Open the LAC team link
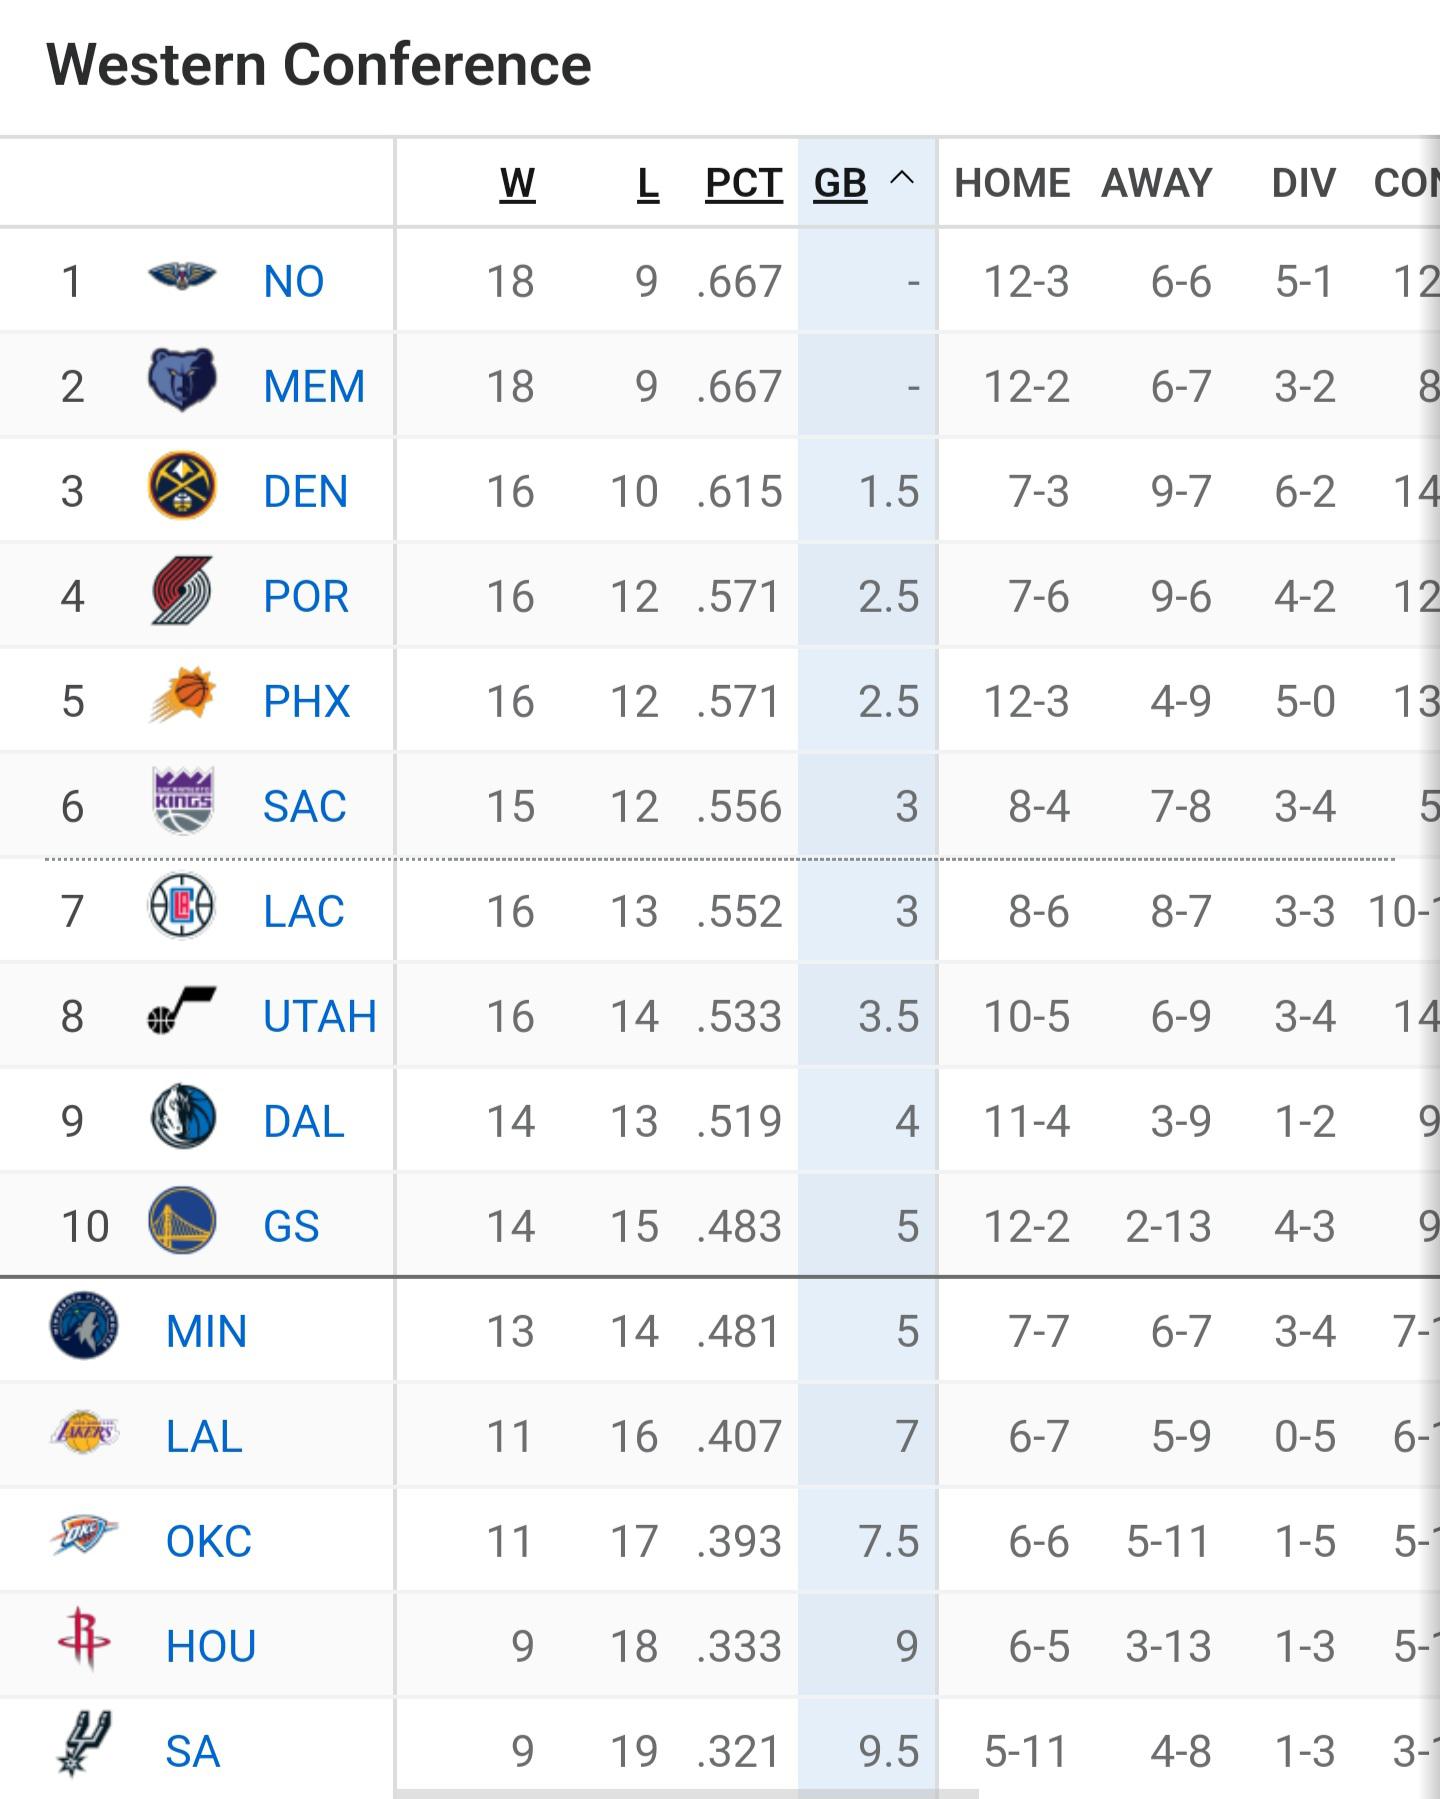This screenshot has height=1799, width=1440. [x=304, y=912]
